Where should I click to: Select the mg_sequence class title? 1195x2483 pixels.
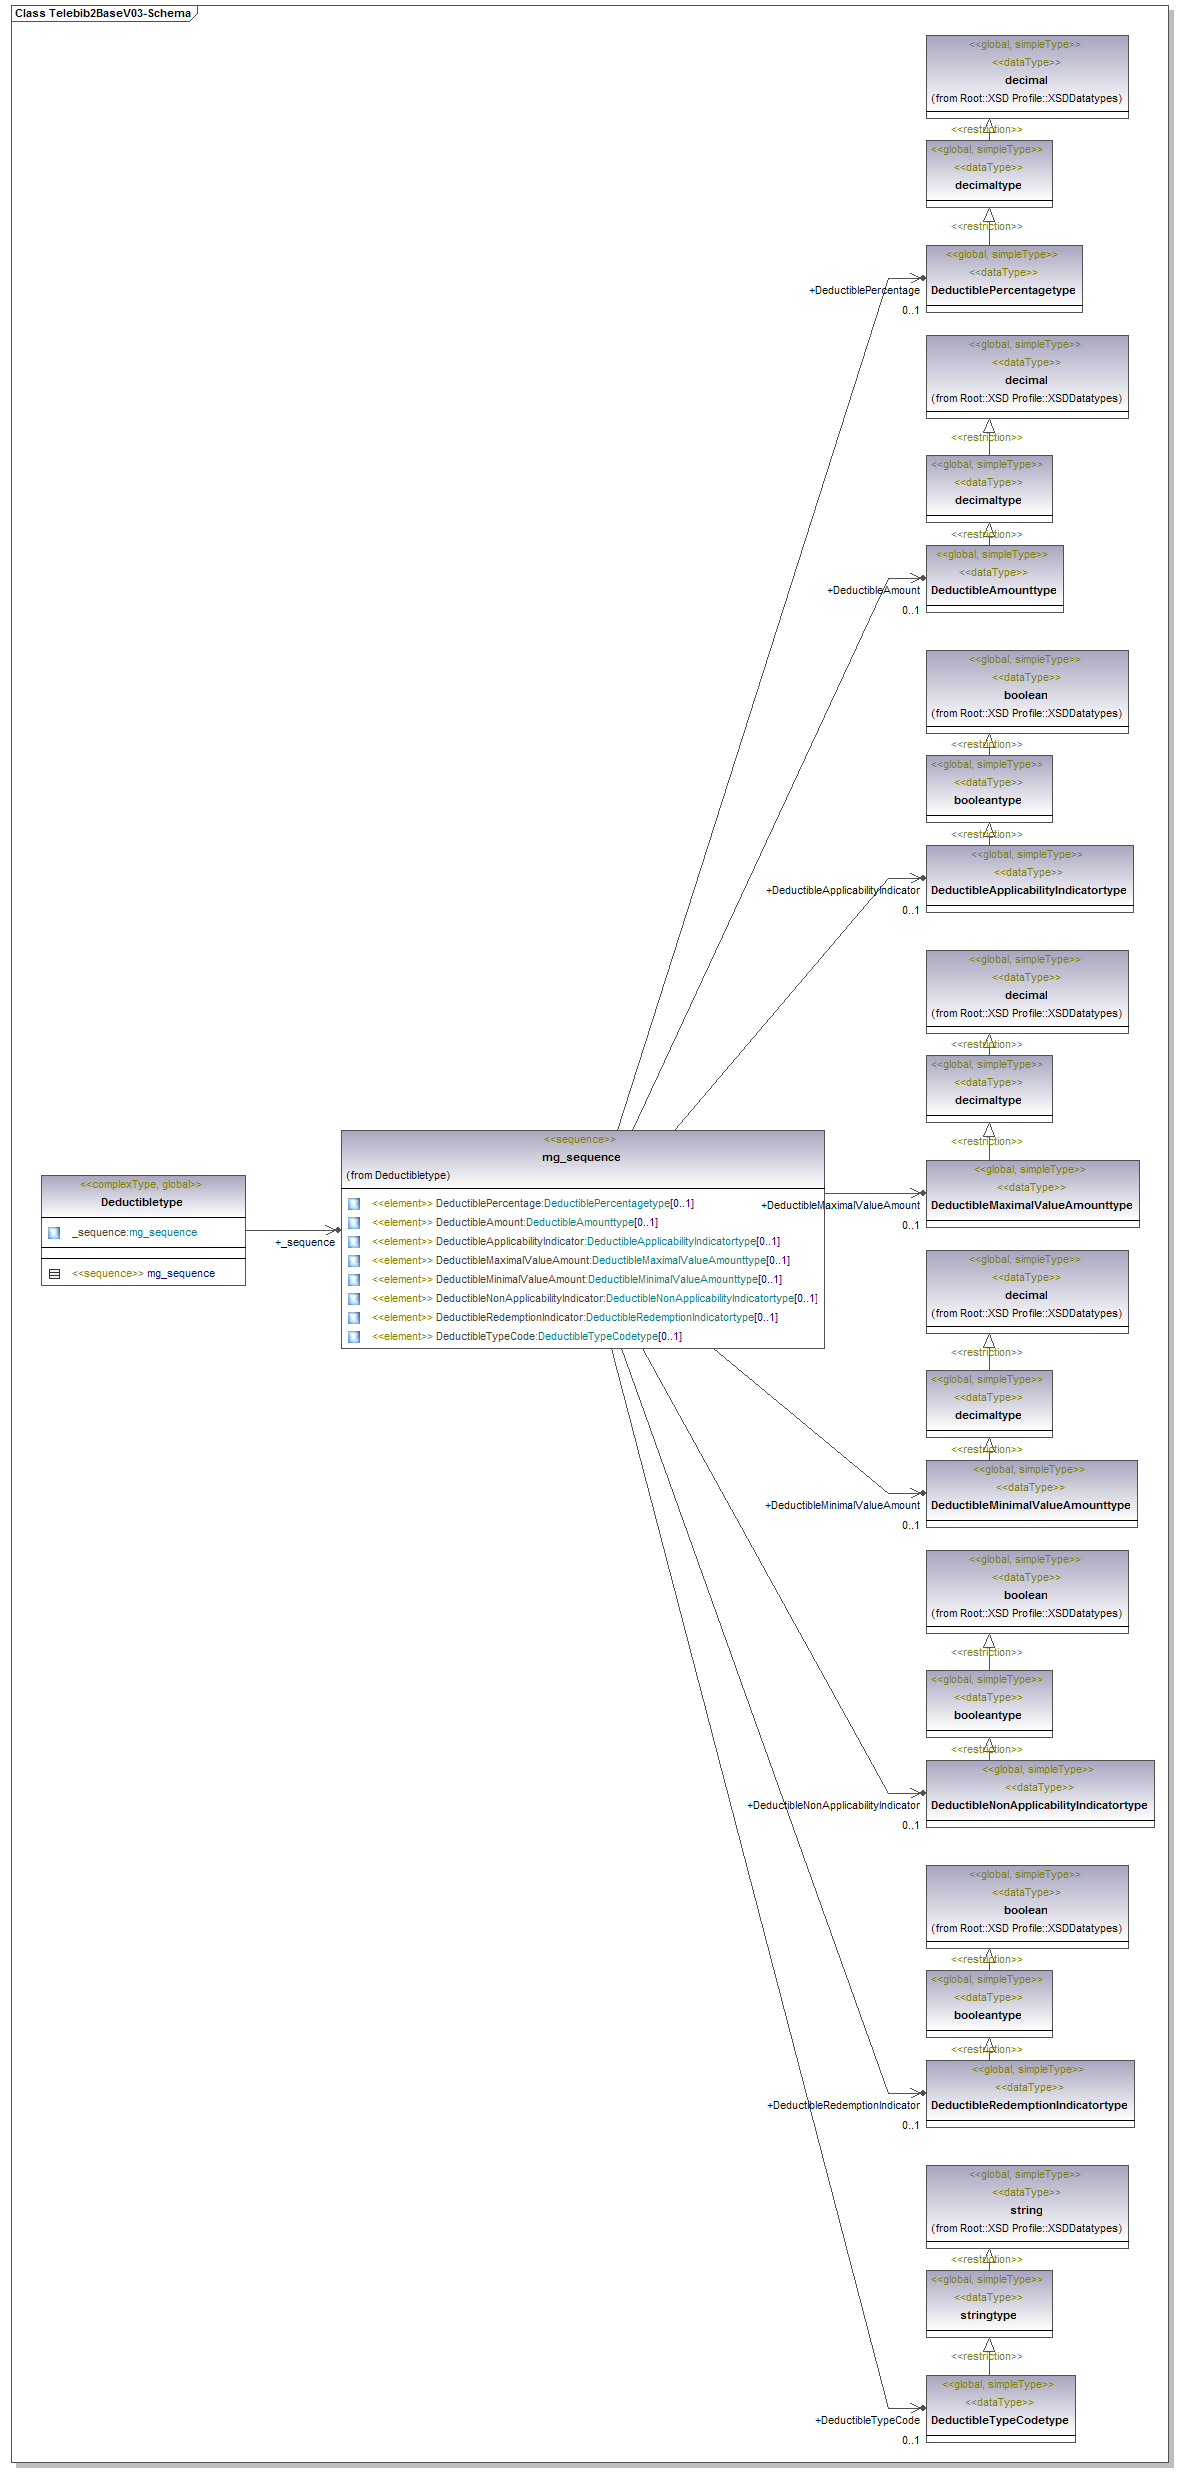coord(581,1158)
